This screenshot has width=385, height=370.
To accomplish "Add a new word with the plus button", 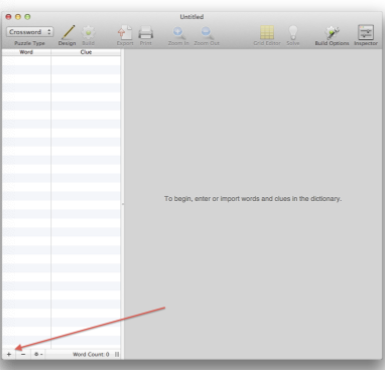I will [x=9, y=354].
